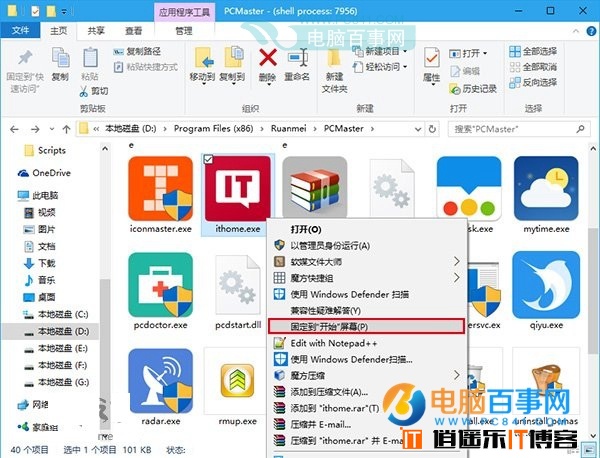Click the Copy icon in ribbon
The height and width of the screenshot is (458, 600).
pyautogui.click(x=60, y=57)
